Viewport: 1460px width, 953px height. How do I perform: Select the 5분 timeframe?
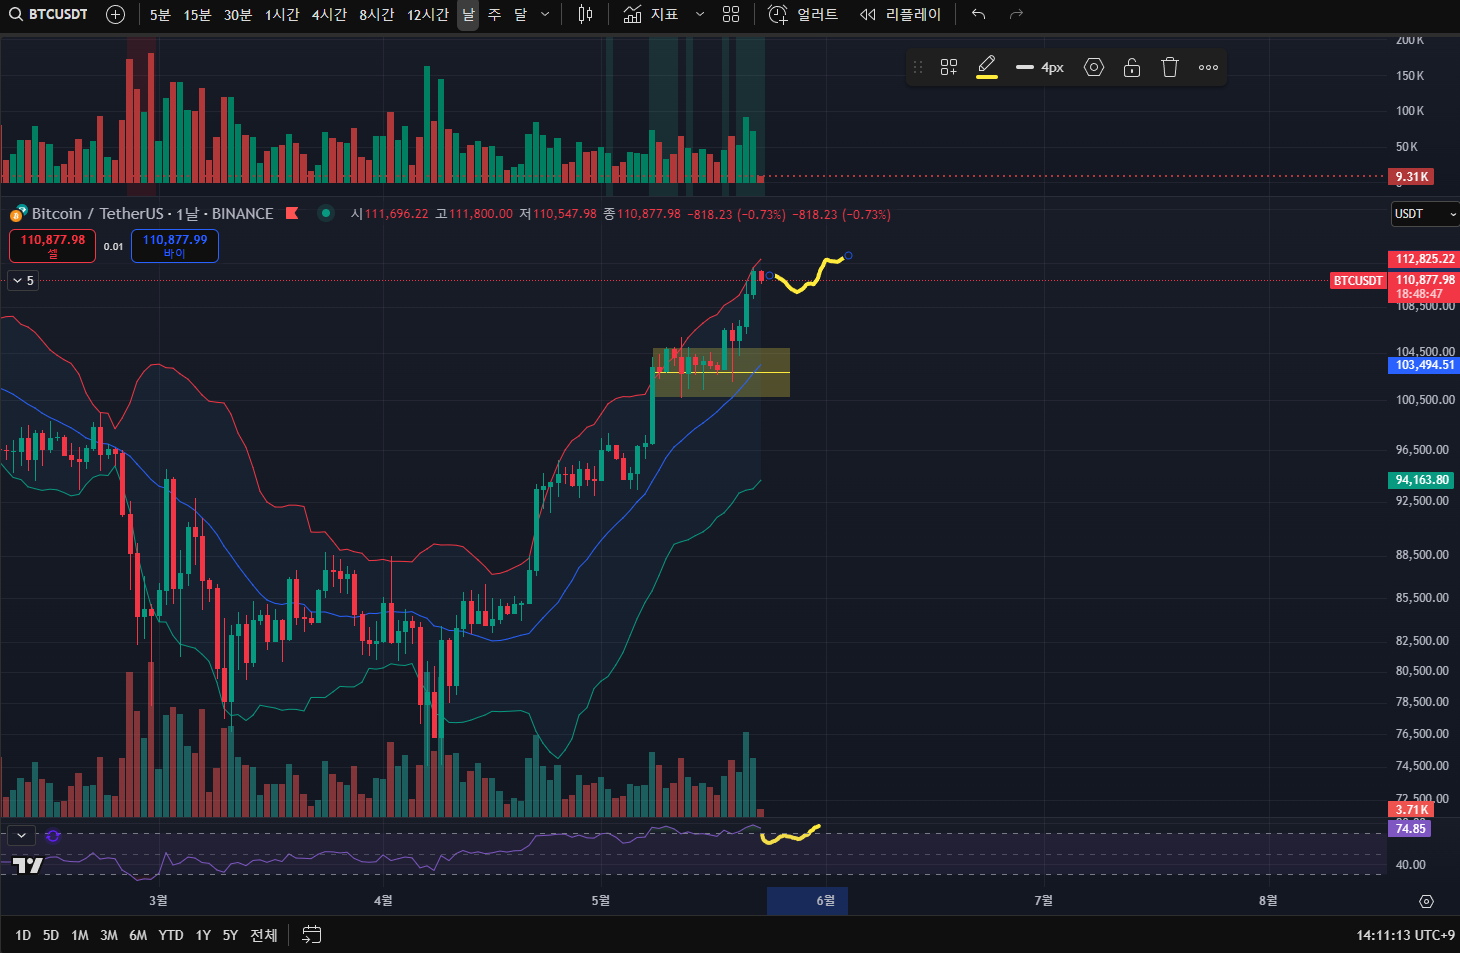pos(160,14)
